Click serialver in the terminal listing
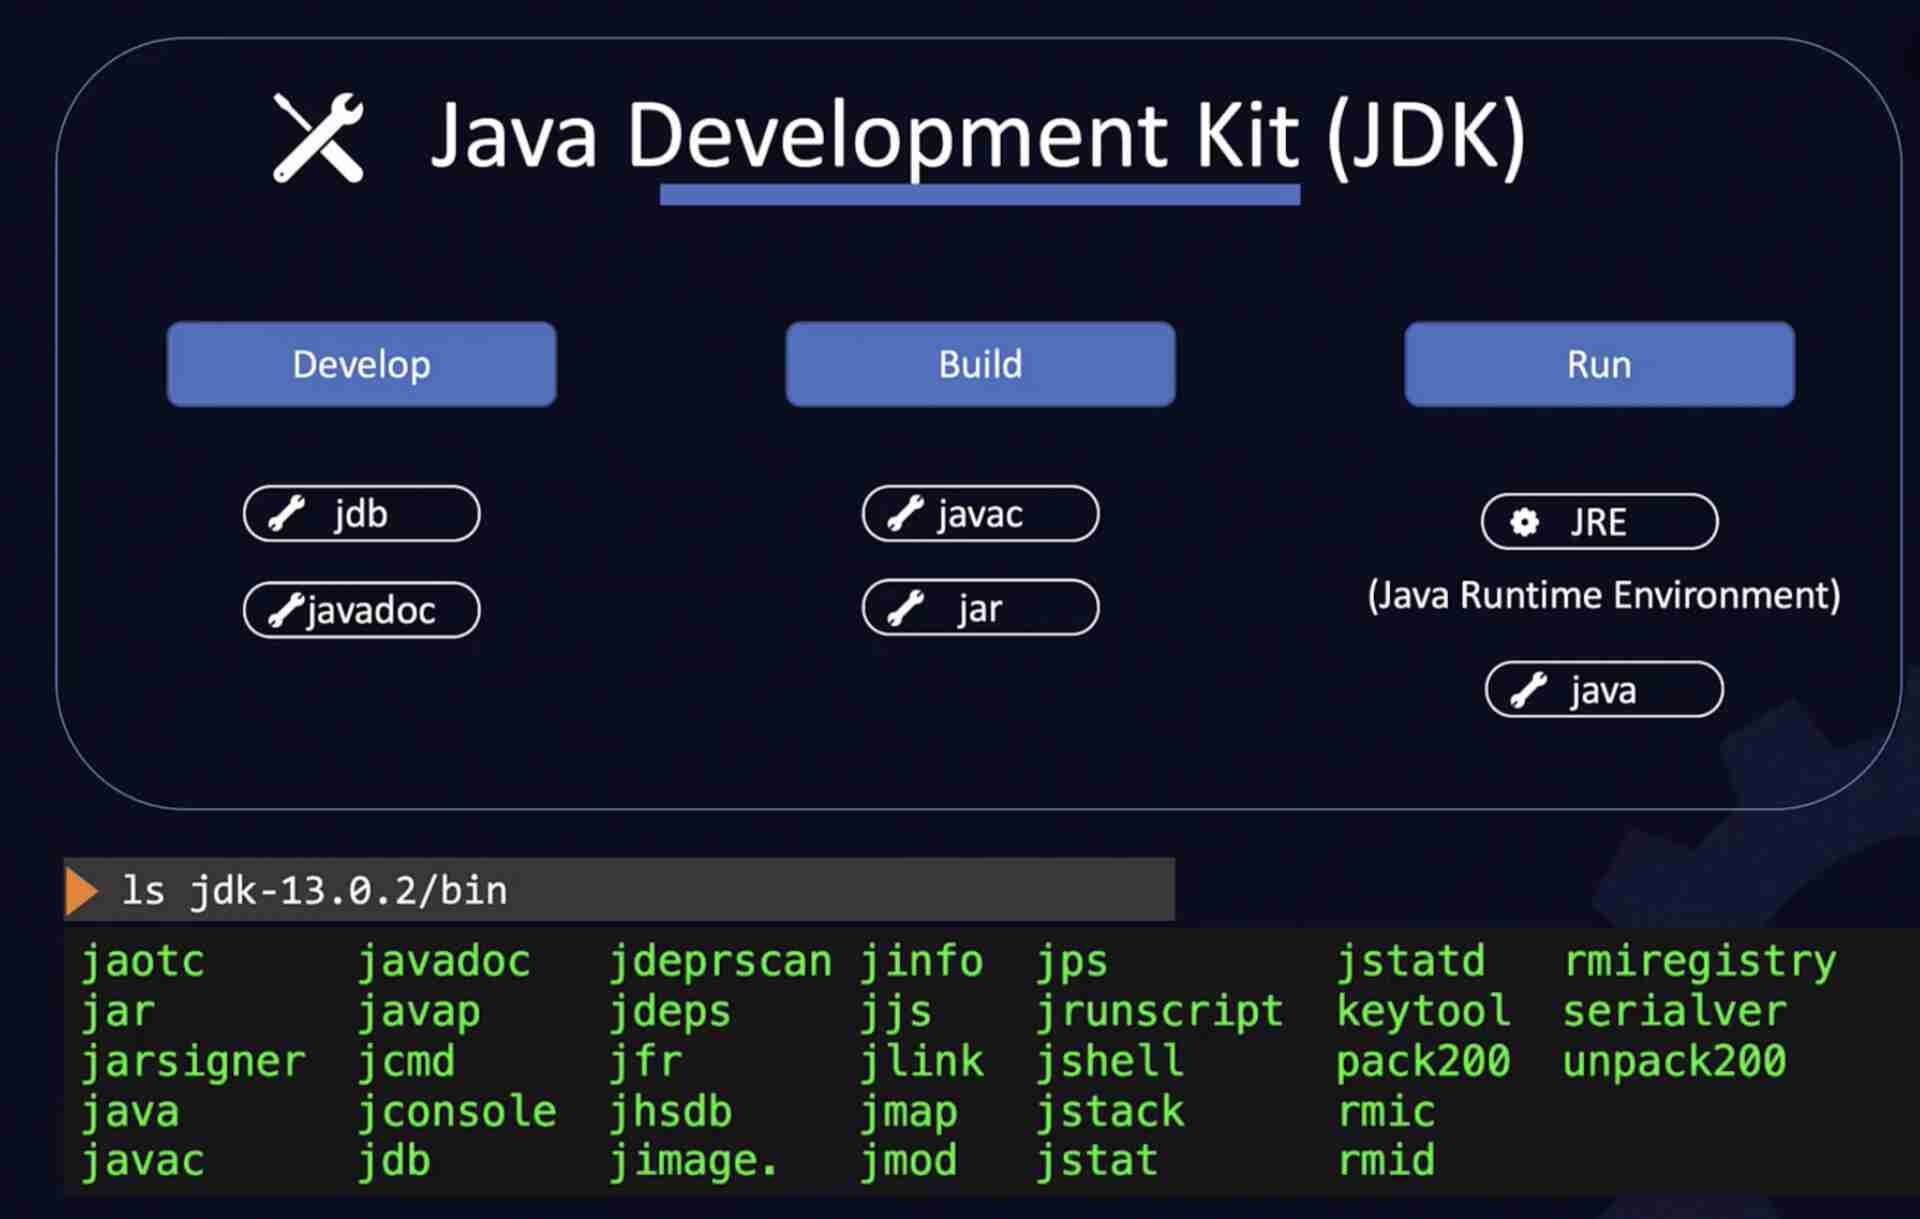1920x1219 pixels. pos(1675,1011)
